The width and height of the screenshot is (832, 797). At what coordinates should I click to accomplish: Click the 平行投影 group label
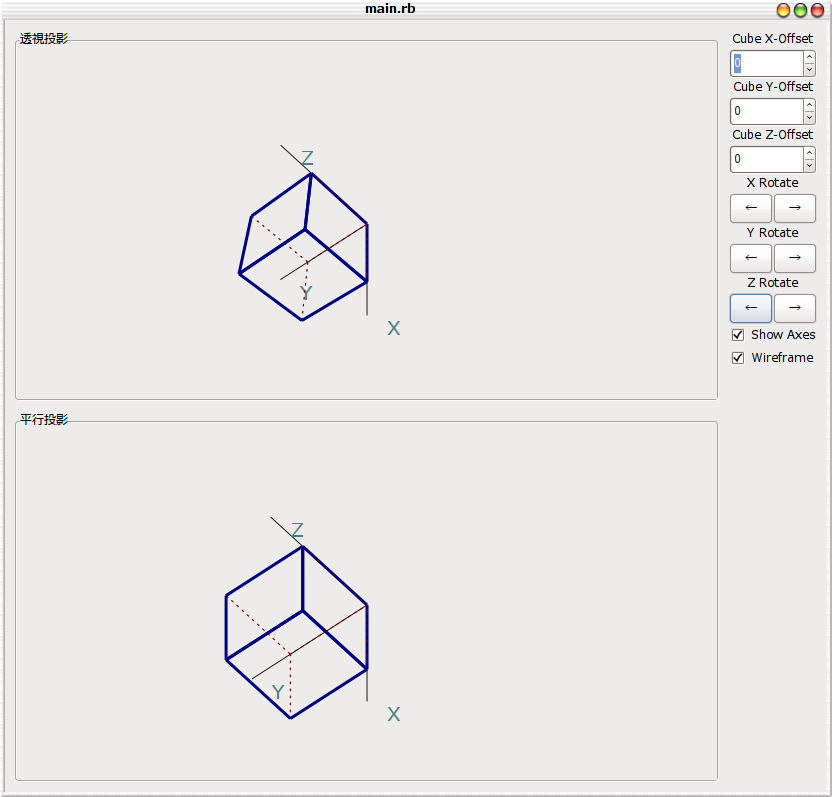44,420
